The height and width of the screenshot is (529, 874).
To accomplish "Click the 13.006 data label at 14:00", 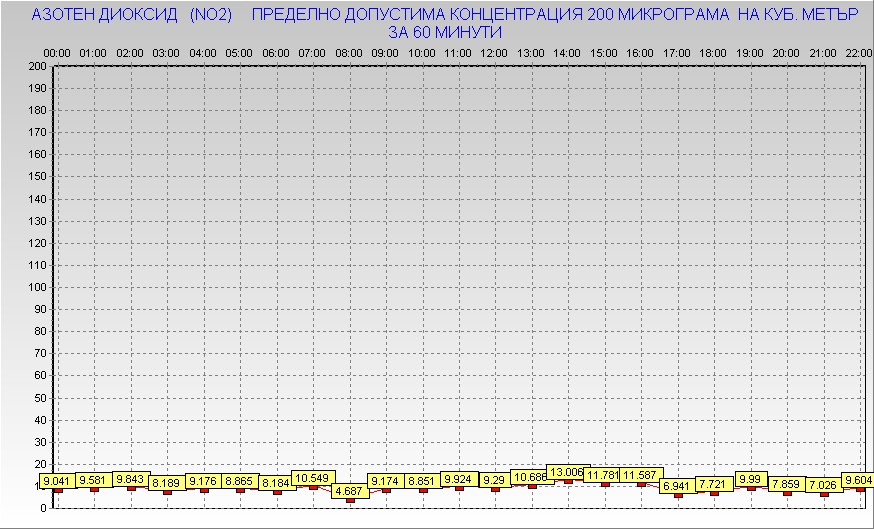I will click(x=566, y=472).
